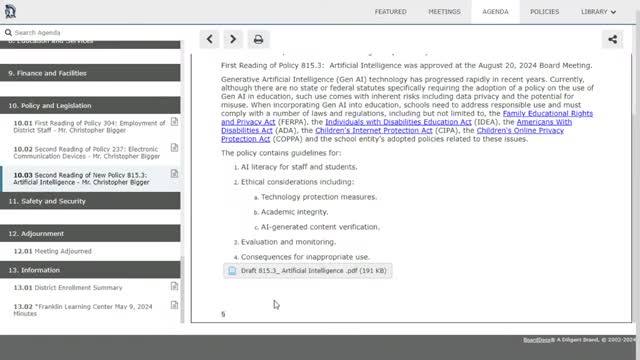Click 'Technology protection measures.' text

tap(319, 197)
